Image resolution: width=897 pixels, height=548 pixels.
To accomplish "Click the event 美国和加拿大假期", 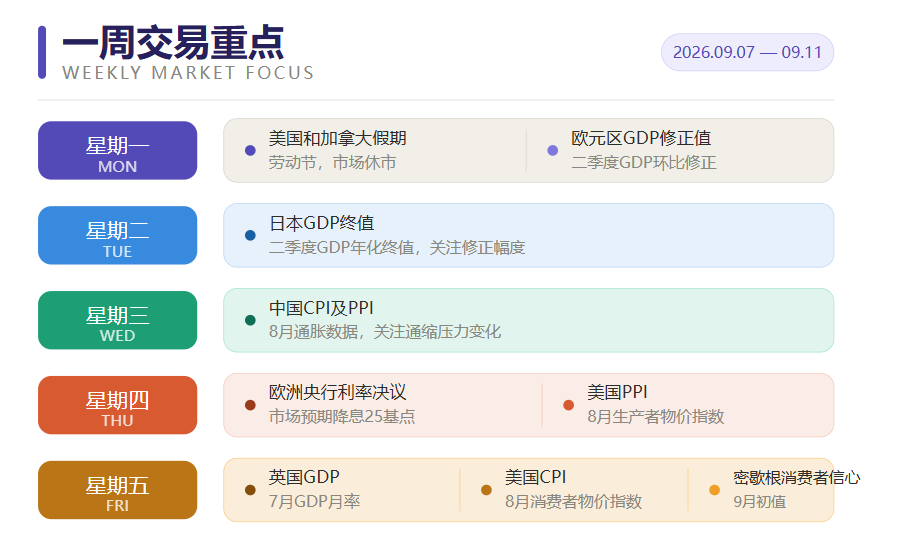I will coord(338,138).
